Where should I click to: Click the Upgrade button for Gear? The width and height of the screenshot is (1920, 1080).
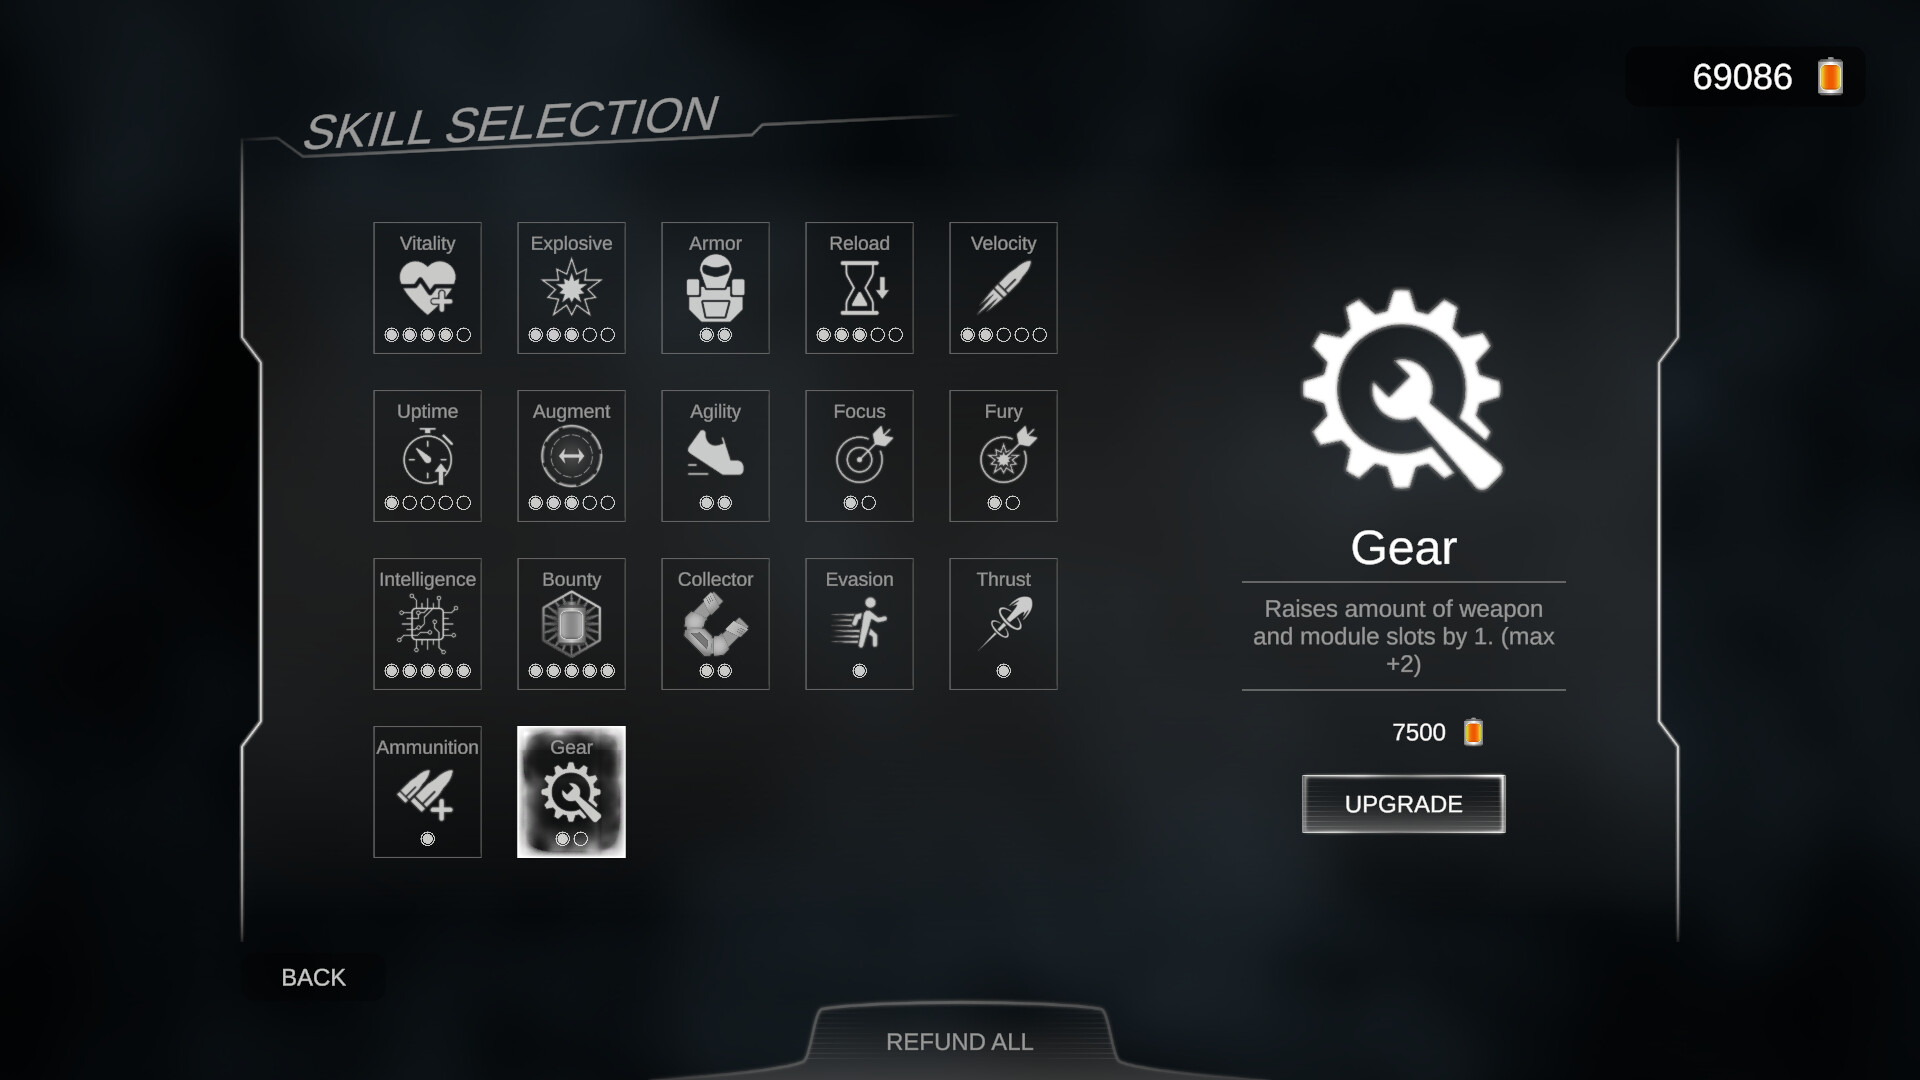click(x=1403, y=803)
